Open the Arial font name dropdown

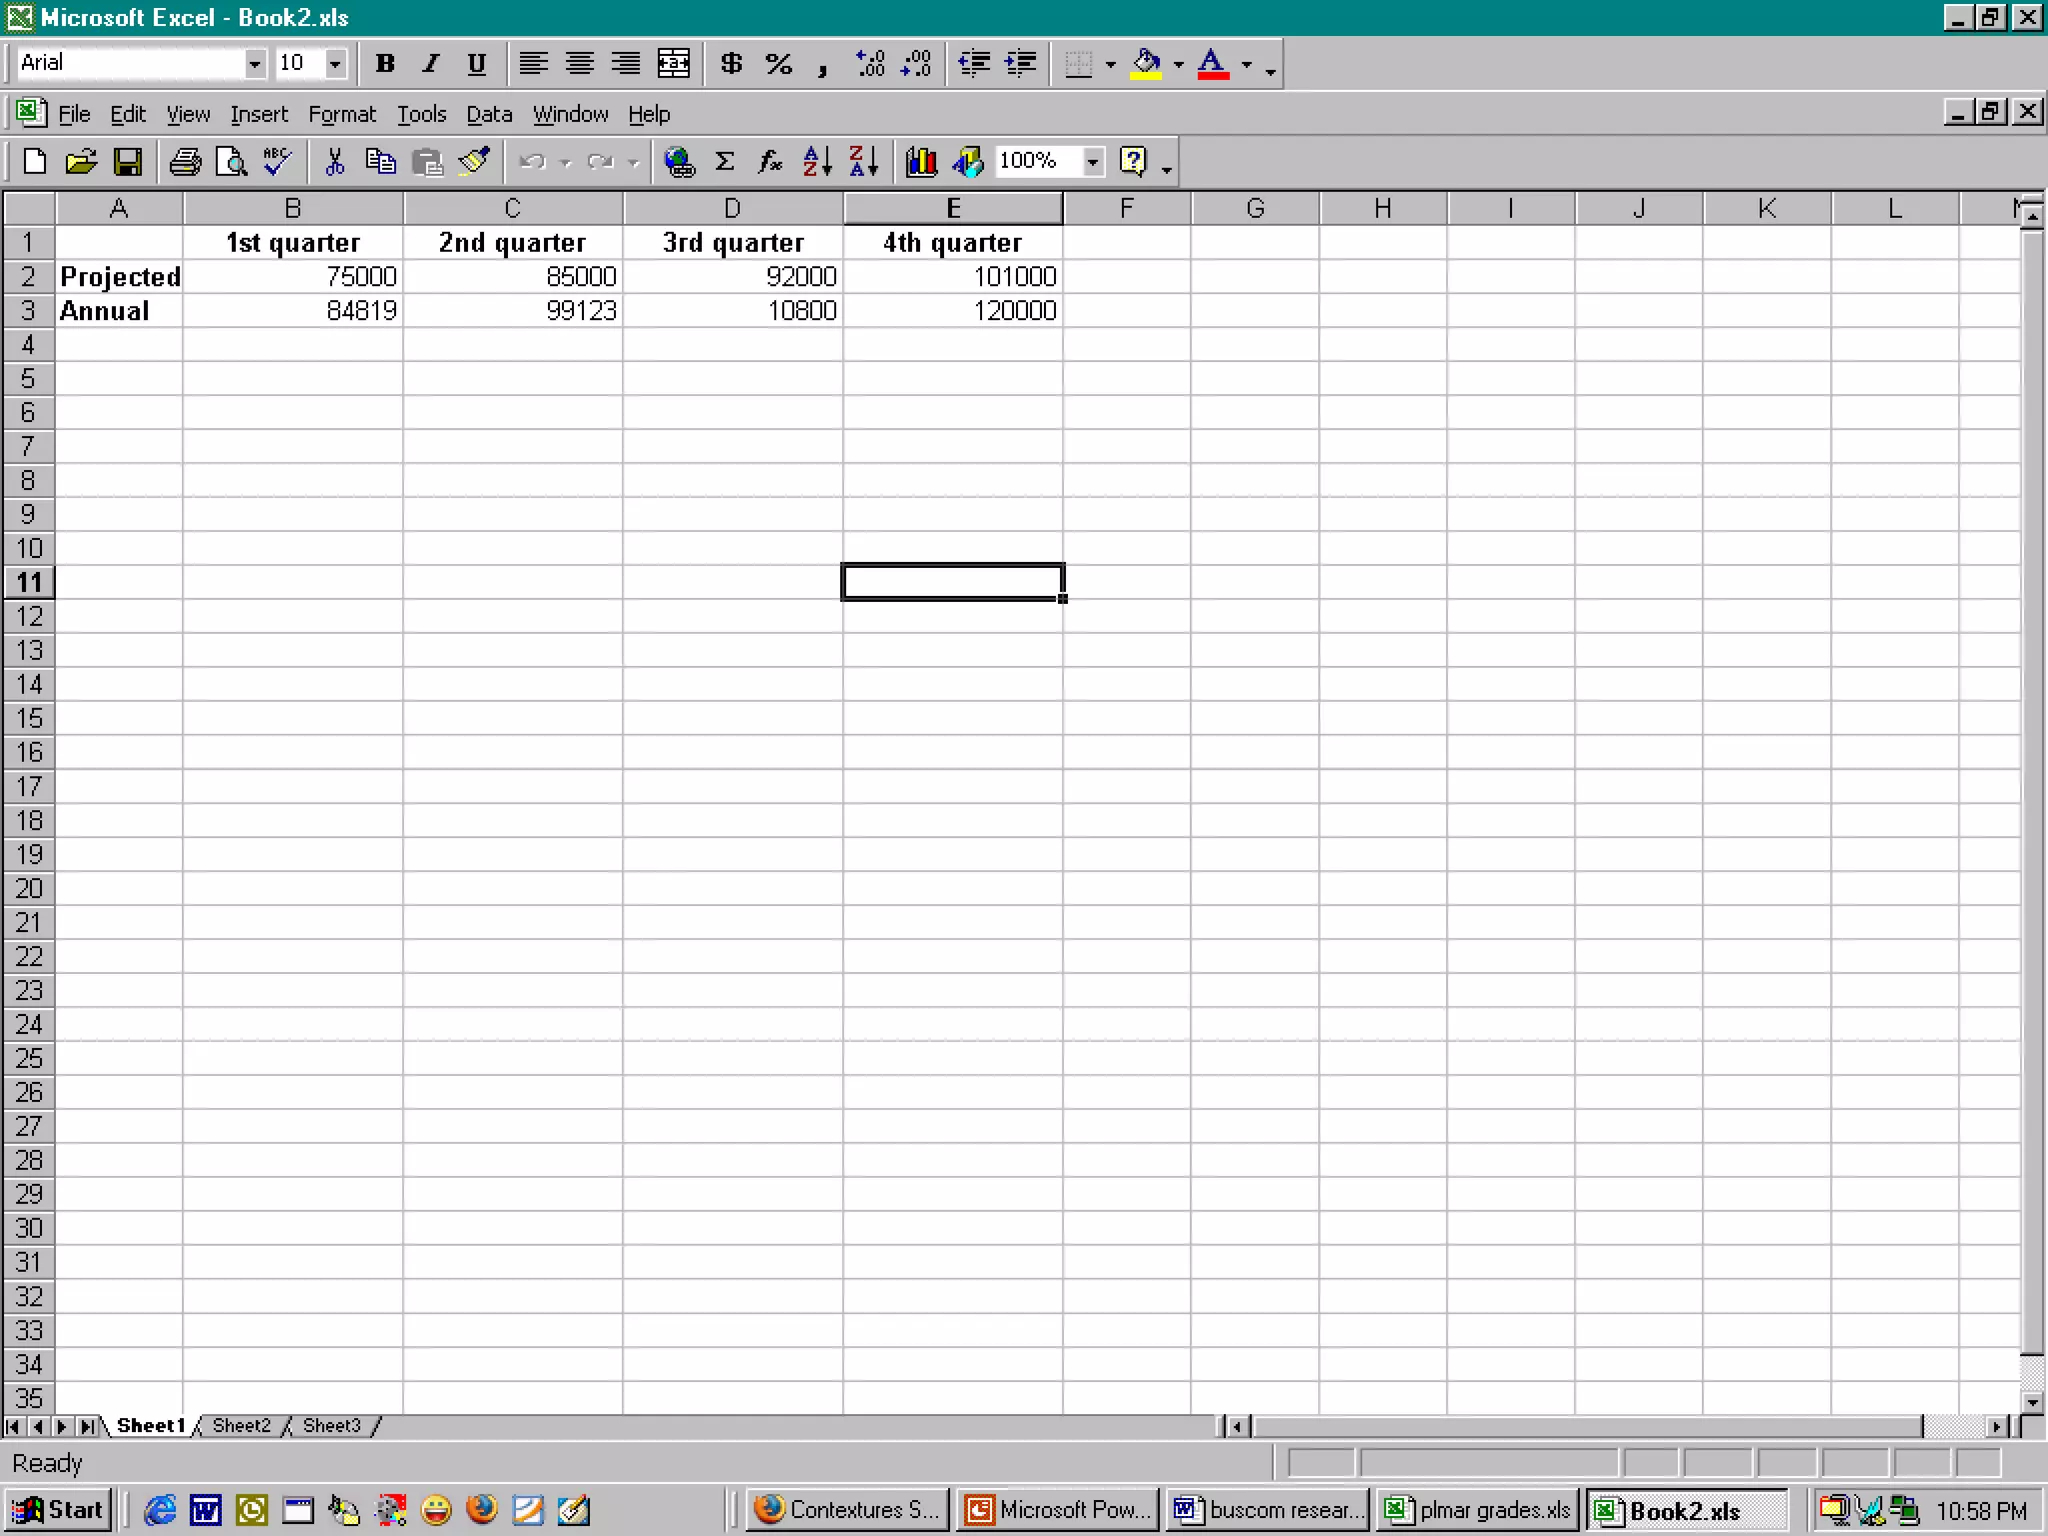pyautogui.click(x=255, y=64)
